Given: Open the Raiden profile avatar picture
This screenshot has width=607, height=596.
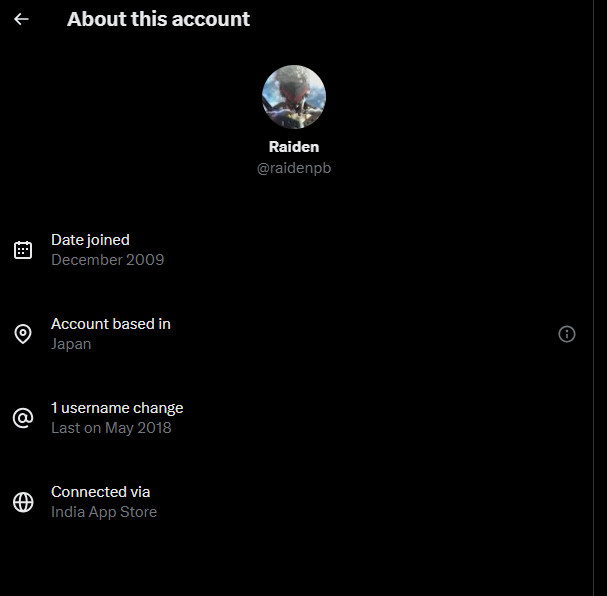Looking at the screenshot, I should pyautogui.click(x=294, y=97).
